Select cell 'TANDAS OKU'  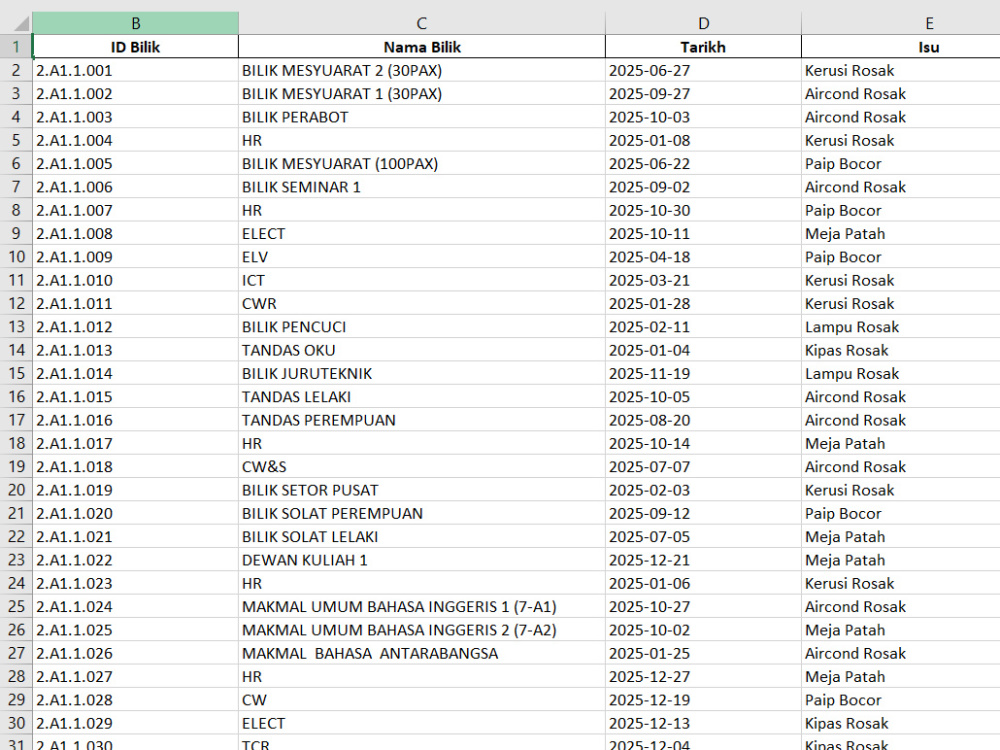(422, 350)
